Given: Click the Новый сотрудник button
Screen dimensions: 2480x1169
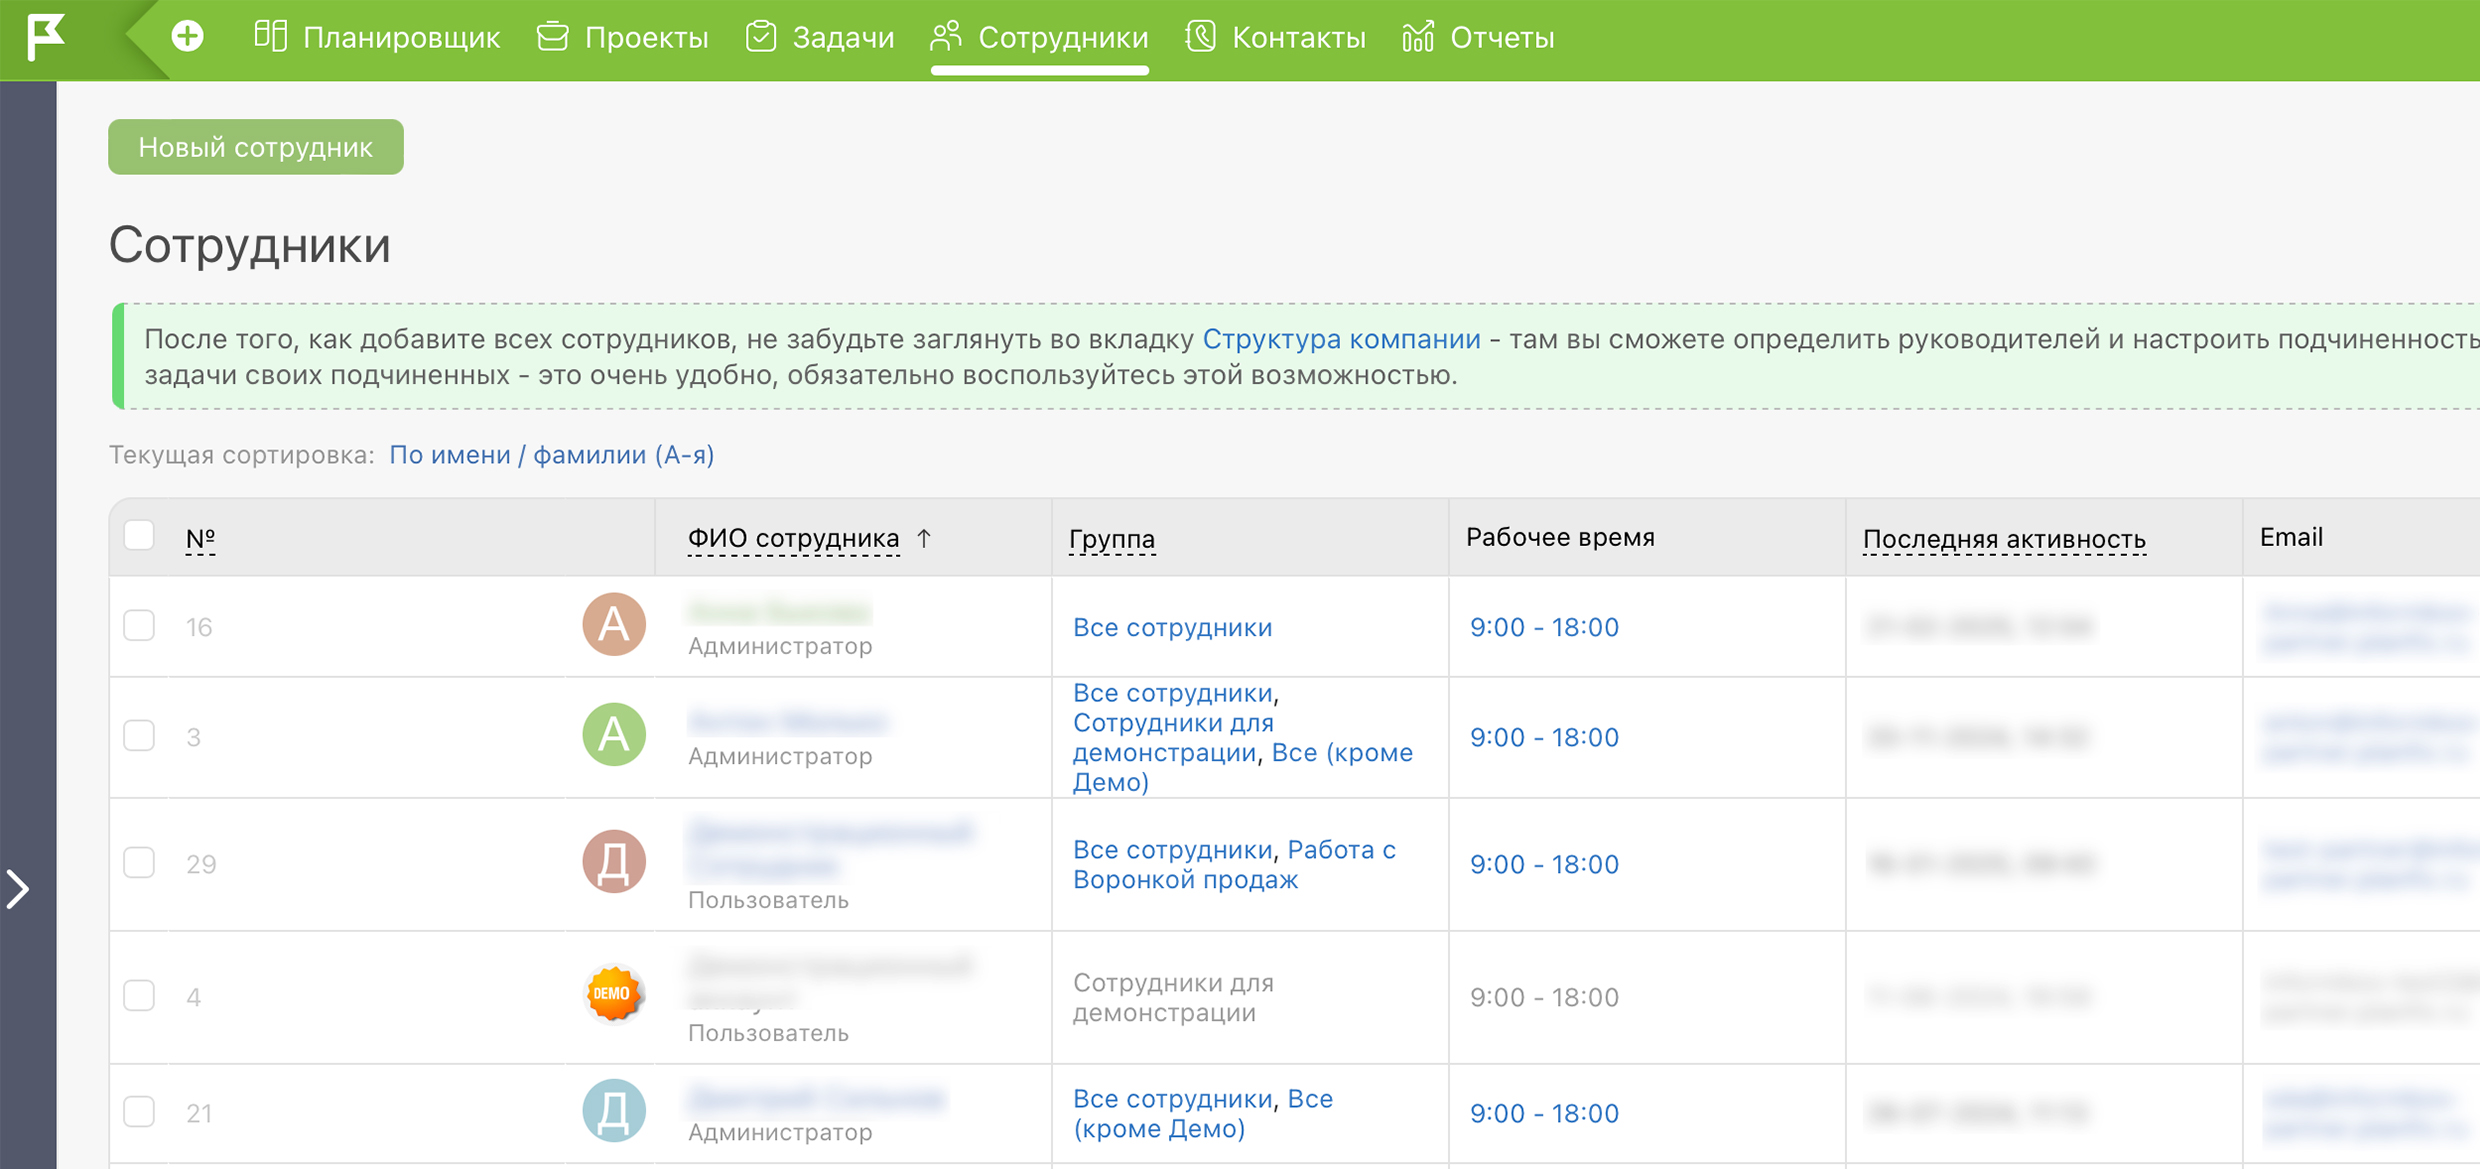Looking at the screenshot, I should (256, 147).
